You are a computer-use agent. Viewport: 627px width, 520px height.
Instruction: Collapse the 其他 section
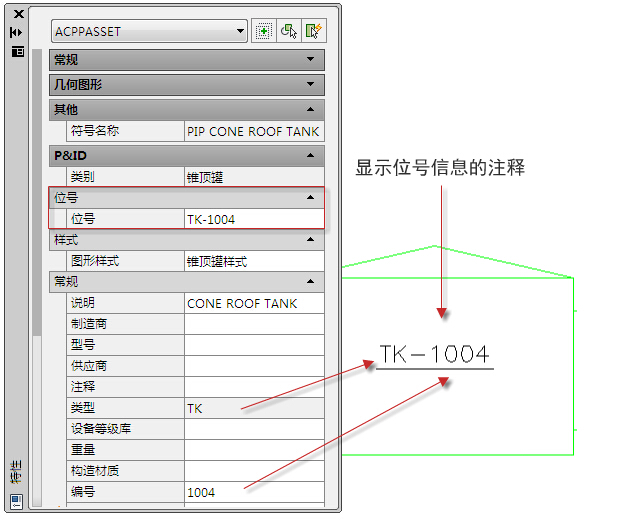pos(311,109)
